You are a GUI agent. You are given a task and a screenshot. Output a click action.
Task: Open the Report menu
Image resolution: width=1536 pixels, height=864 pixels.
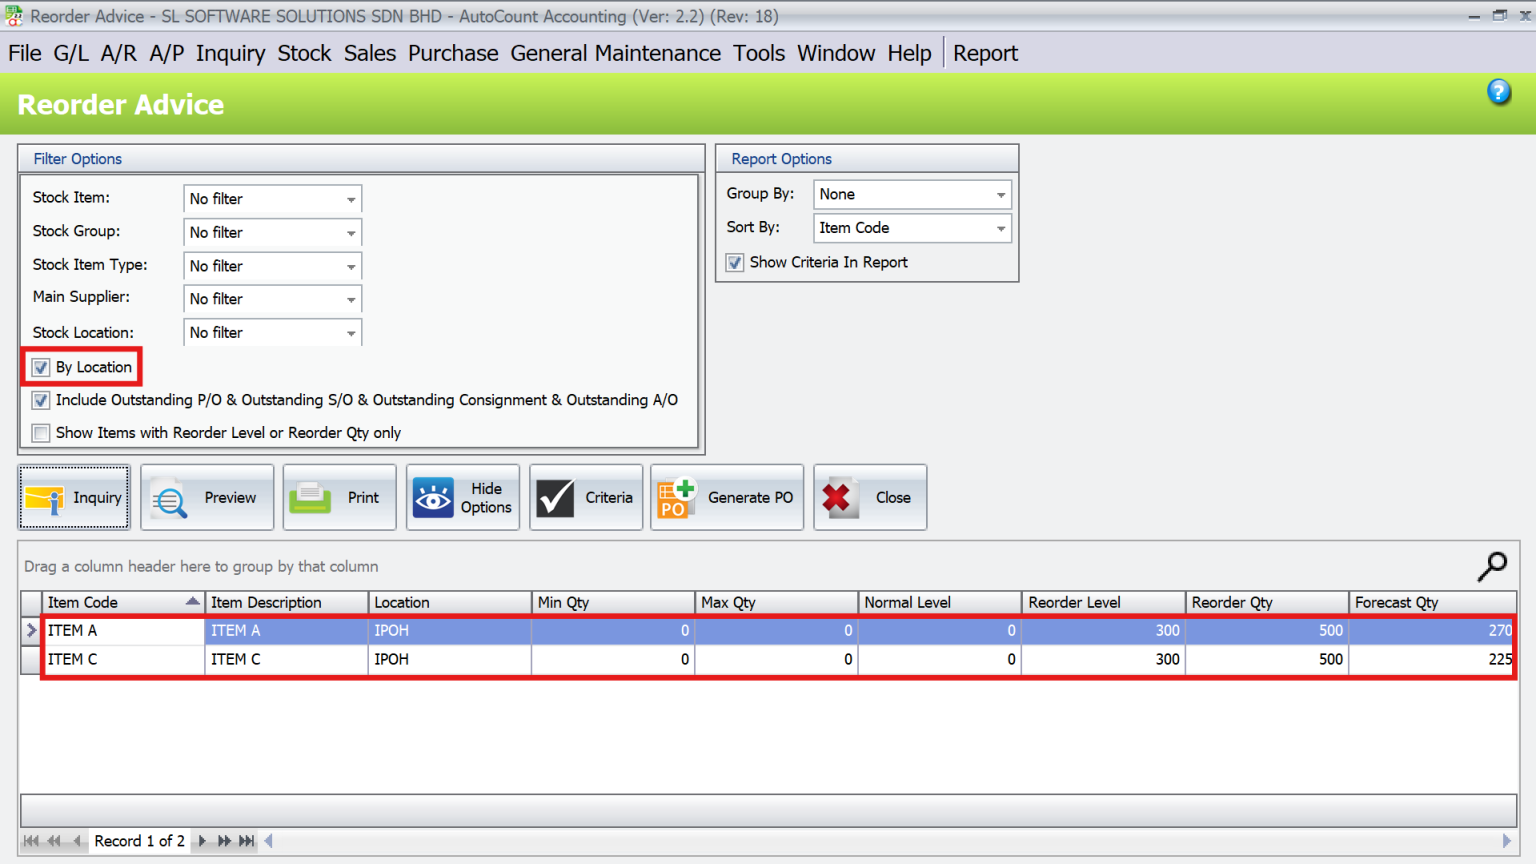pyautogui.click(x=985, y=53)
